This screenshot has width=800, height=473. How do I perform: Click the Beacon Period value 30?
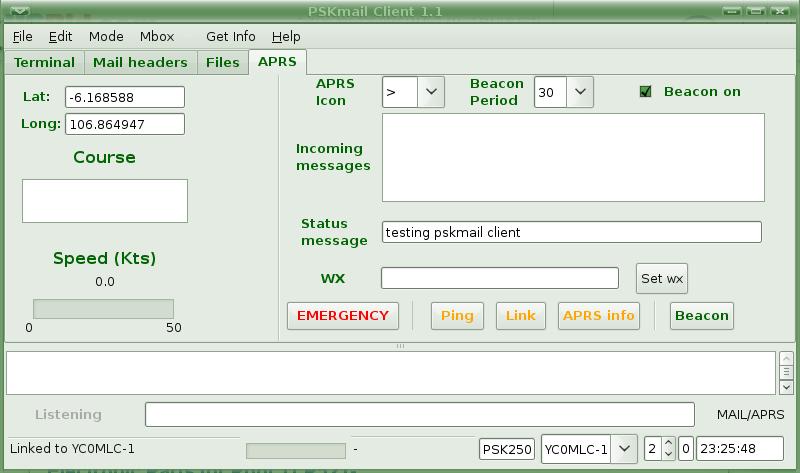tap(551, 92)
